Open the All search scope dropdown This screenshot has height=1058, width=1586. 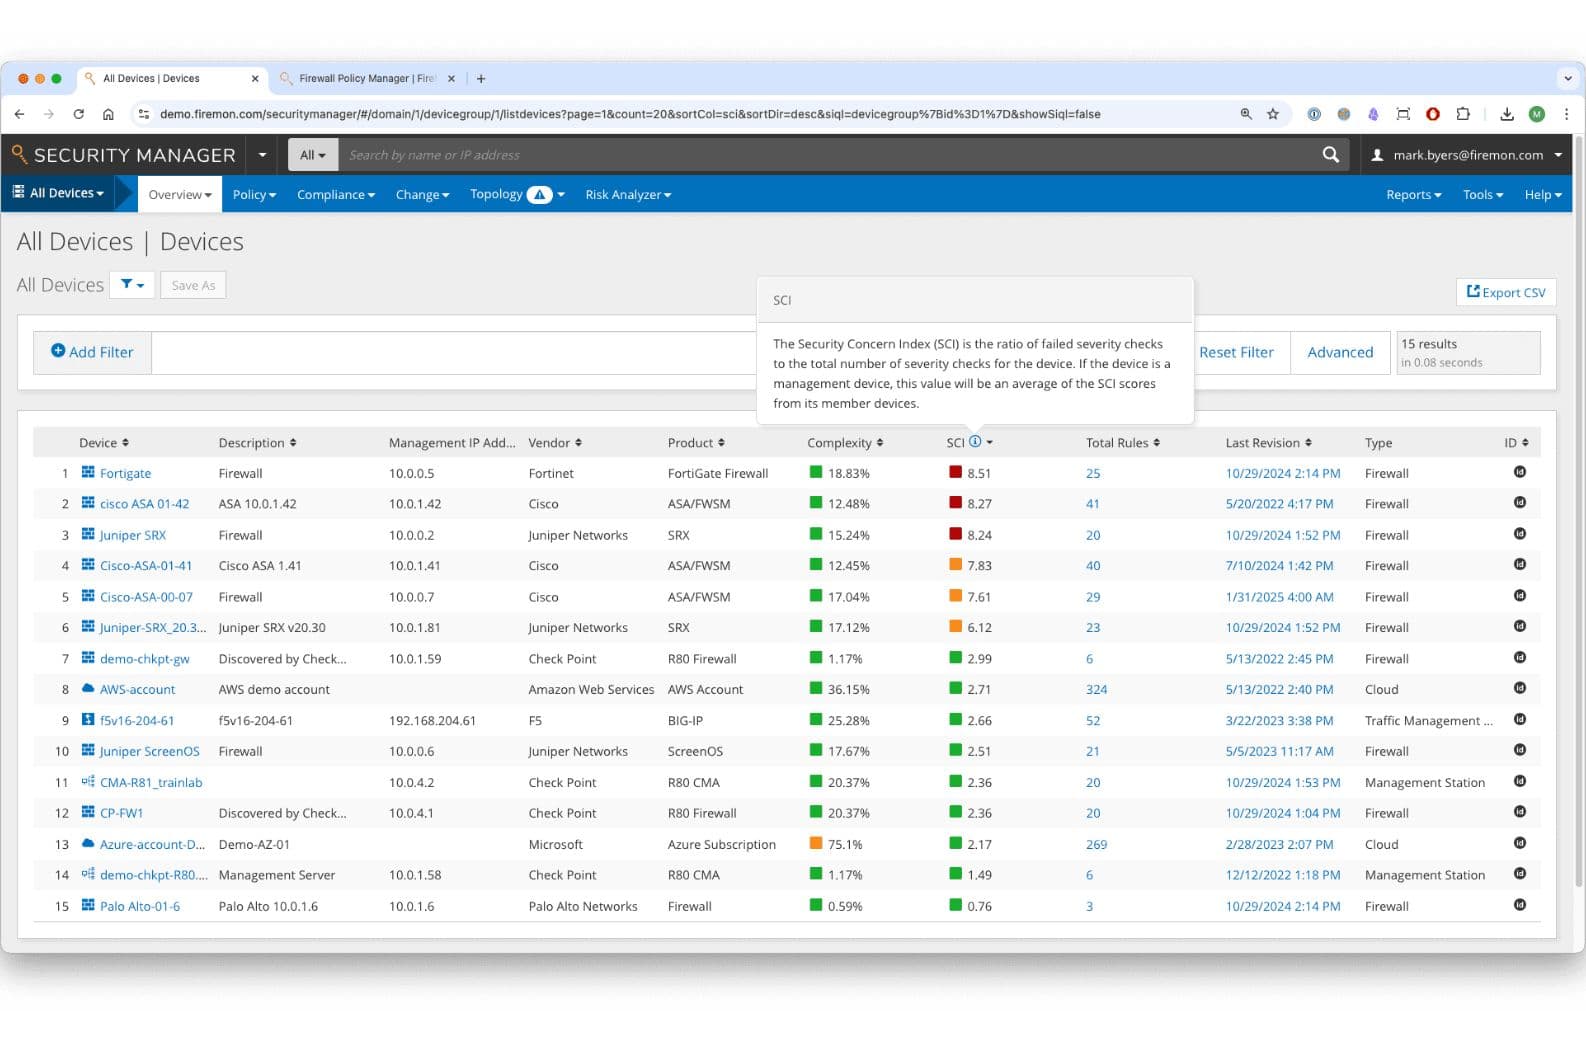(x=313, y=155)
